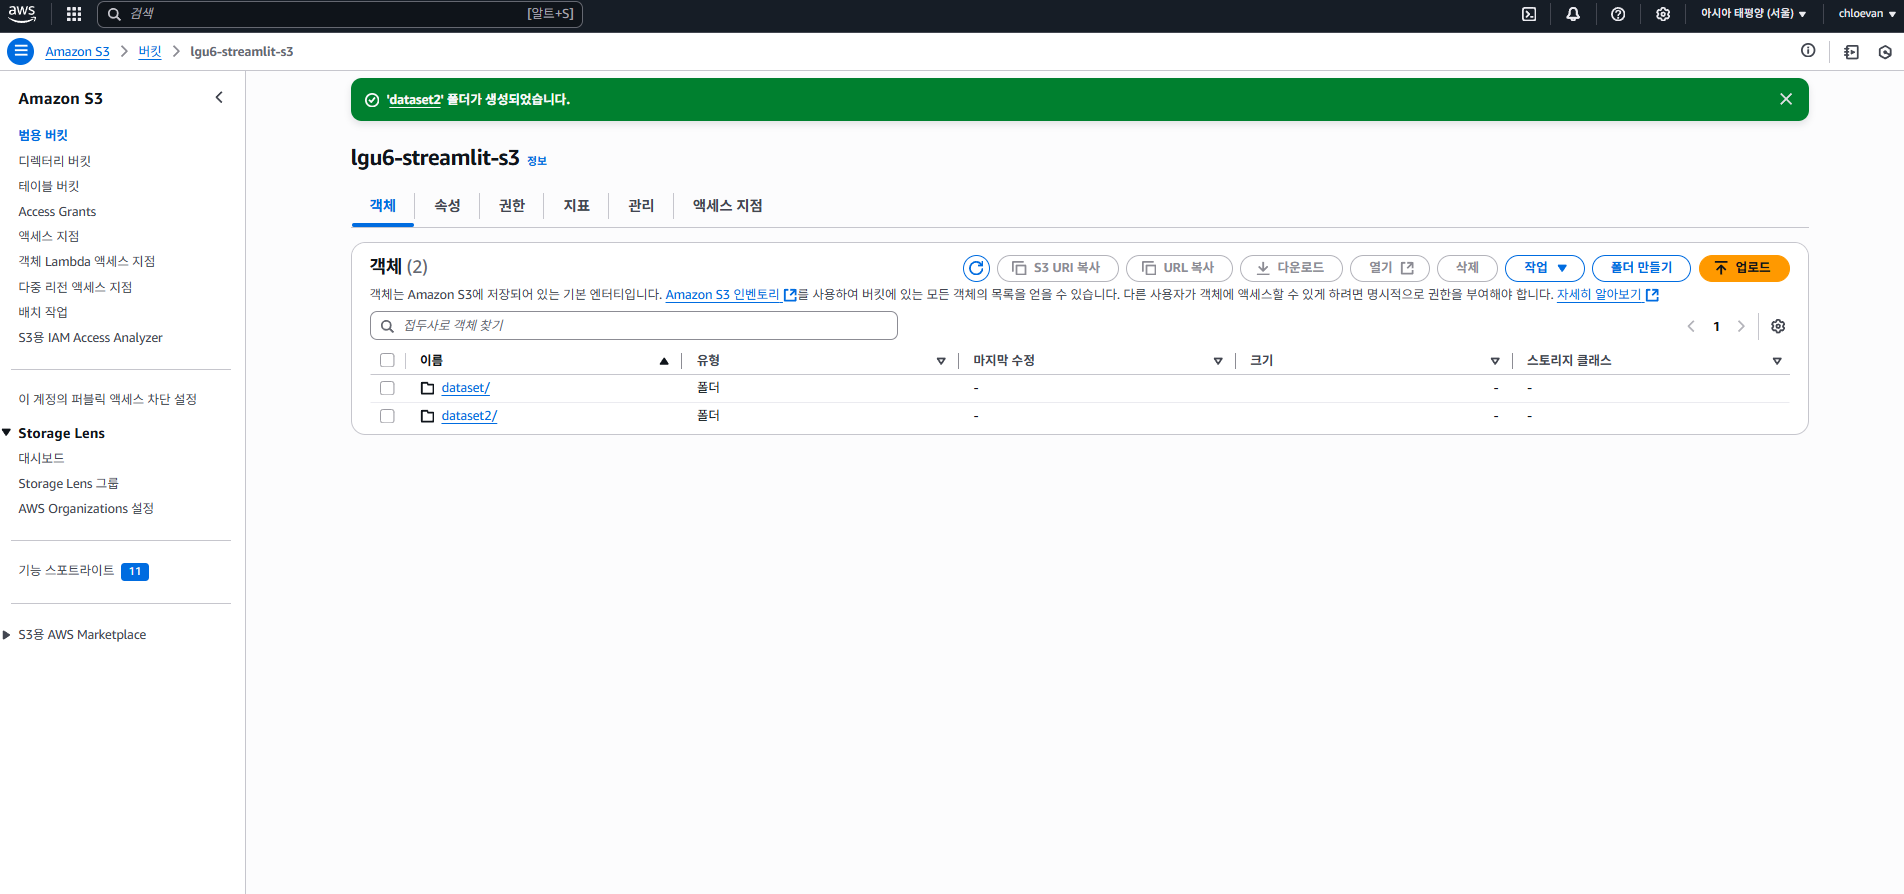Go to the next page arrow
The height and width of the screenshot is (894, 1904).
pos(1741,326)
